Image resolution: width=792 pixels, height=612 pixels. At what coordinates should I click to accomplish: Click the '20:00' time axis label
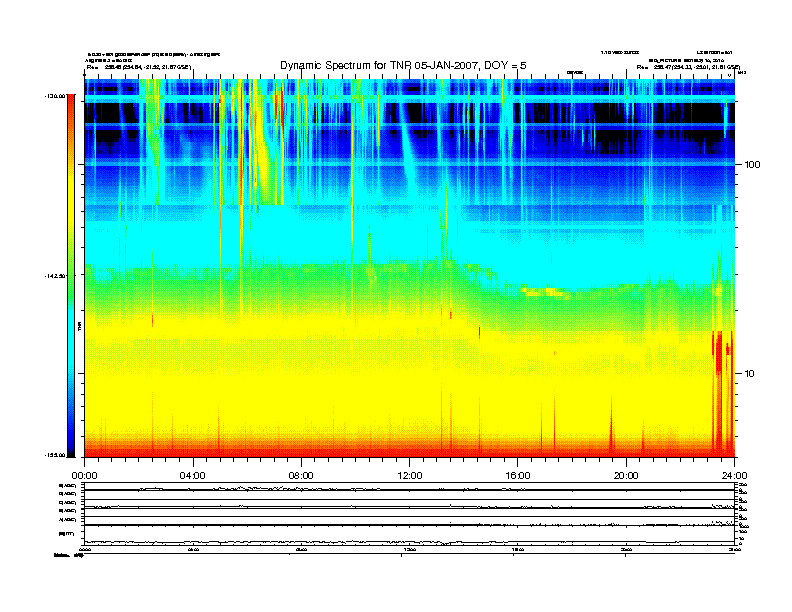626,476
